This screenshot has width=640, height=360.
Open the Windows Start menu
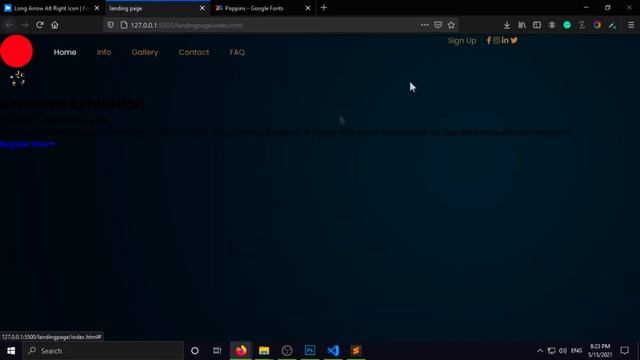(x=11, y=351)
